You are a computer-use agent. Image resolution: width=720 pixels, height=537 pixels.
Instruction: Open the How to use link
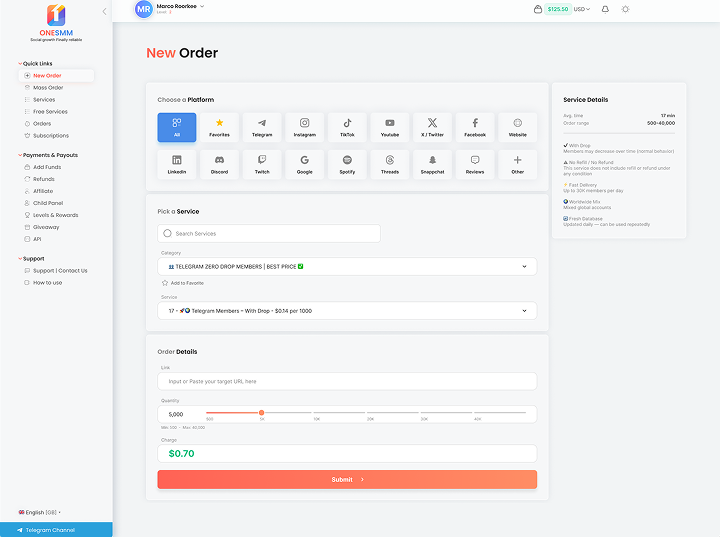pyautogui.click(x=43, y=283)
